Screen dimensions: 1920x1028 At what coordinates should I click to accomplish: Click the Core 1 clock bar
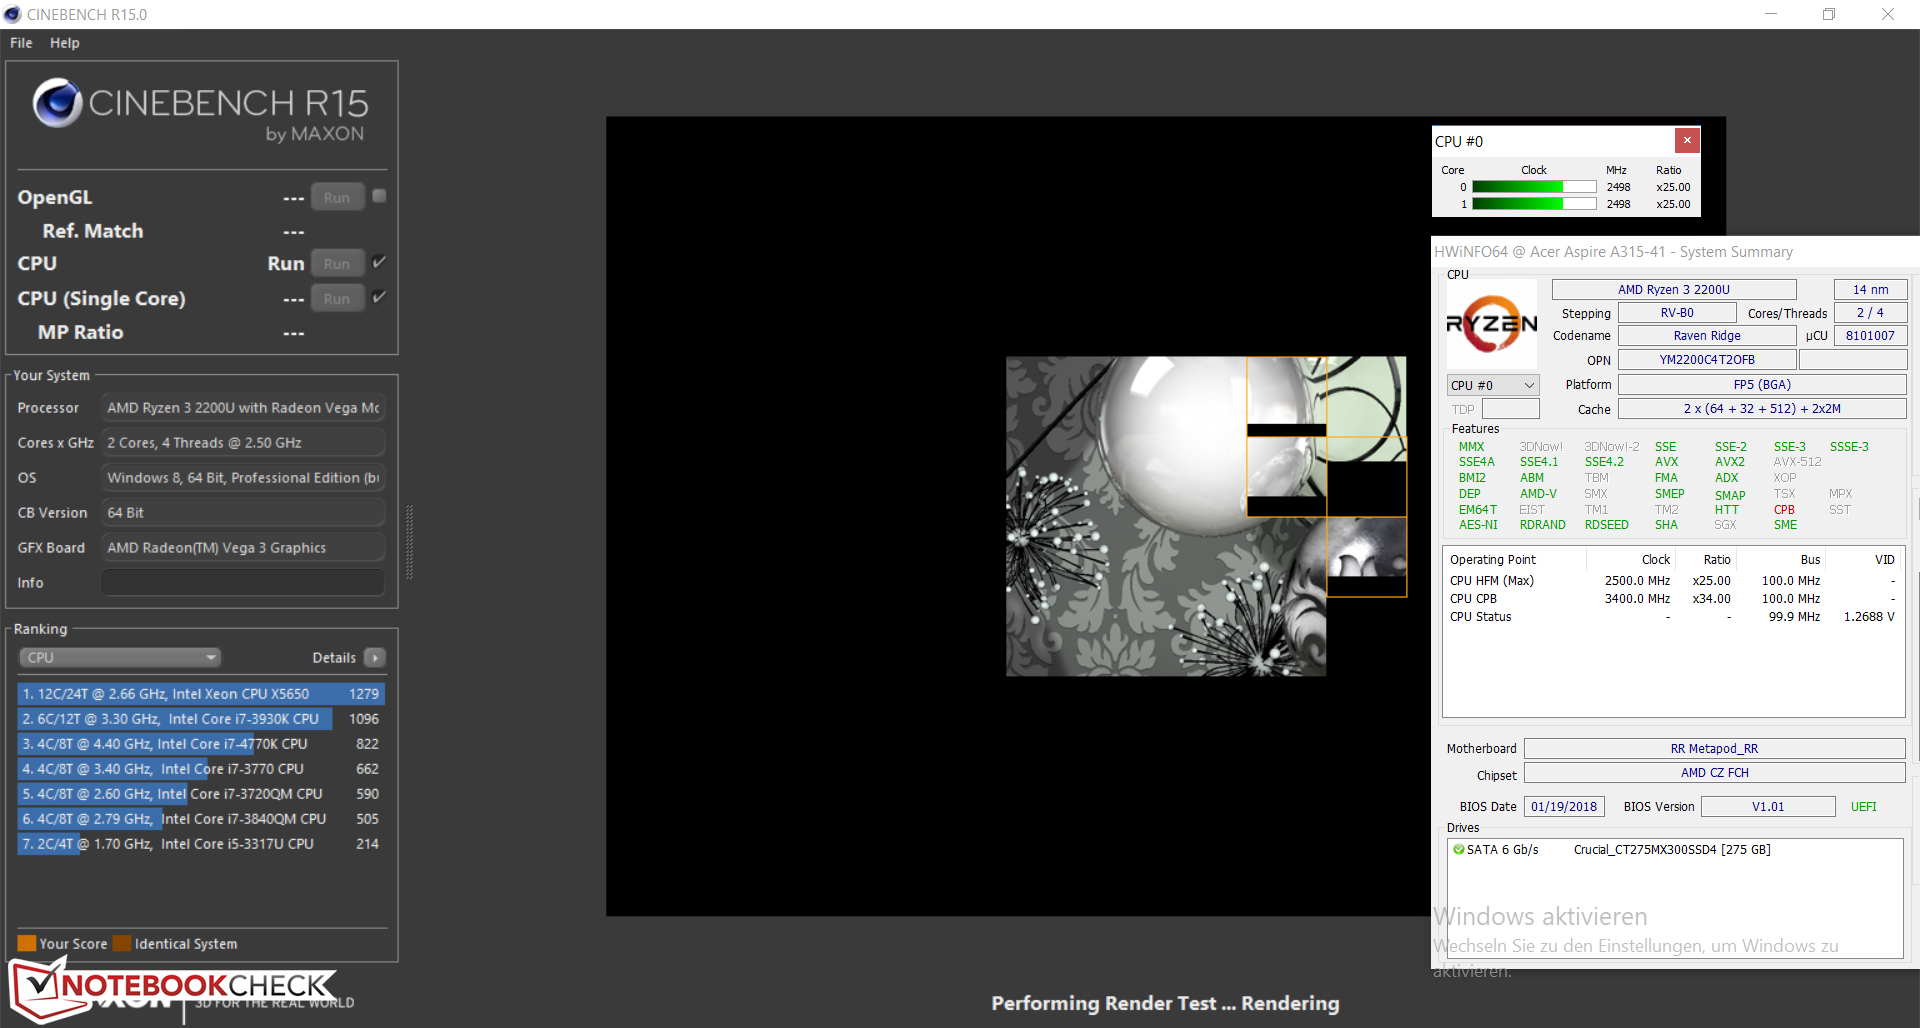1534,204
